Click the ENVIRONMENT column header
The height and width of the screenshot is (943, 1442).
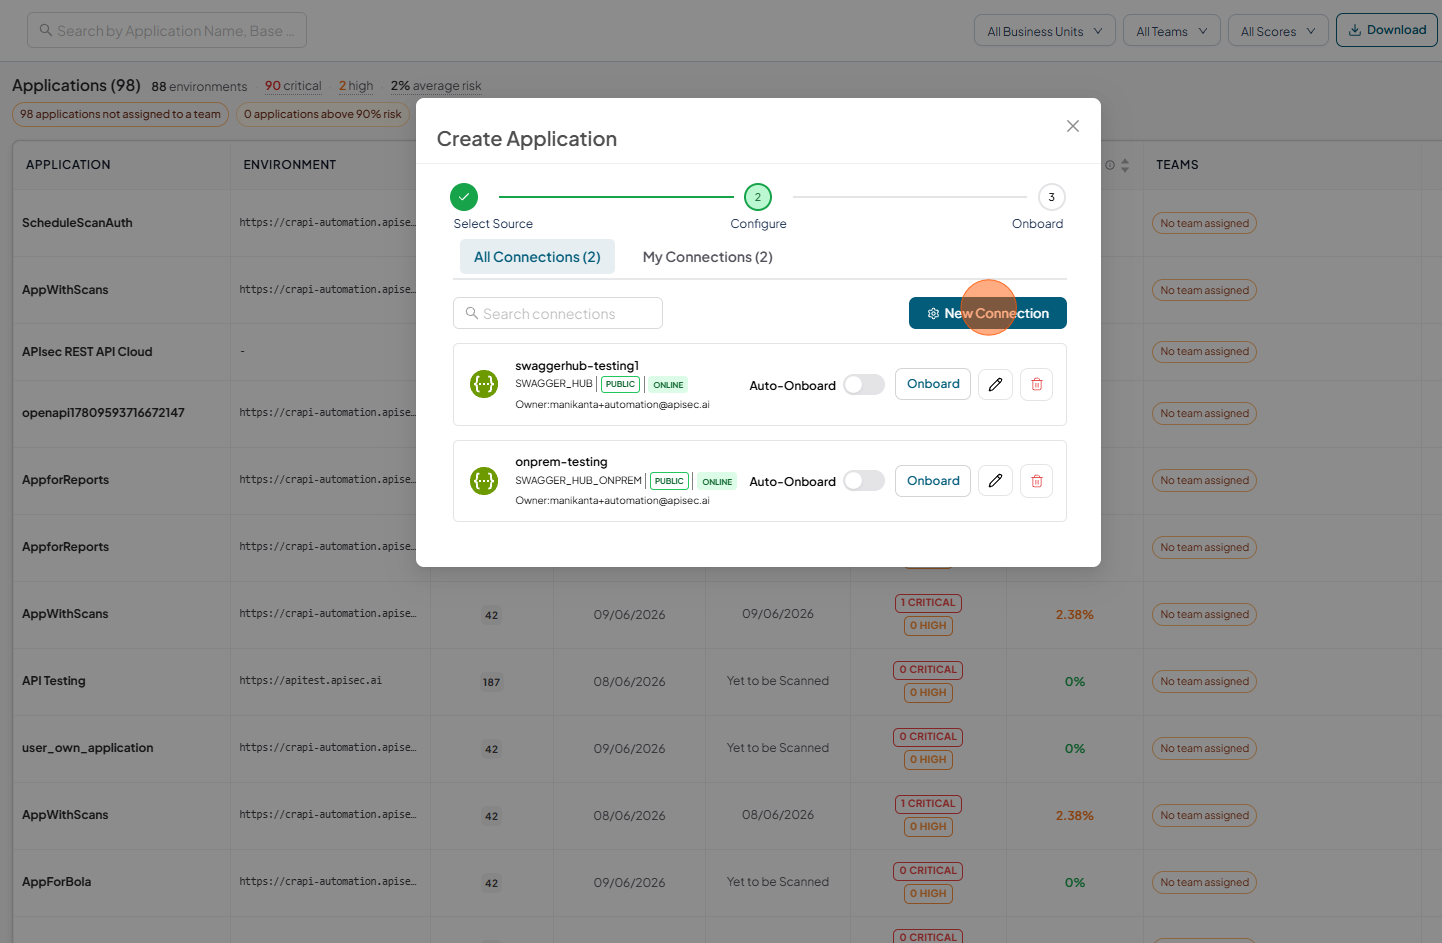pyautogui.click(x=290, y=165)
